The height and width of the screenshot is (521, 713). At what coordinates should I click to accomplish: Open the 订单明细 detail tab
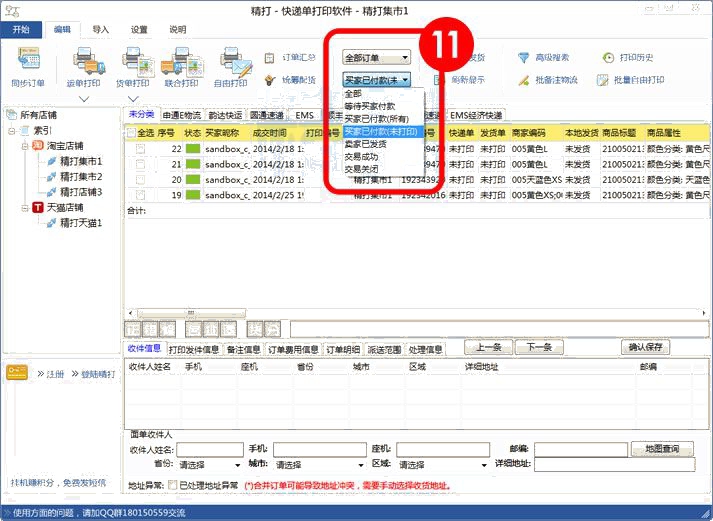tap(343, 349)
